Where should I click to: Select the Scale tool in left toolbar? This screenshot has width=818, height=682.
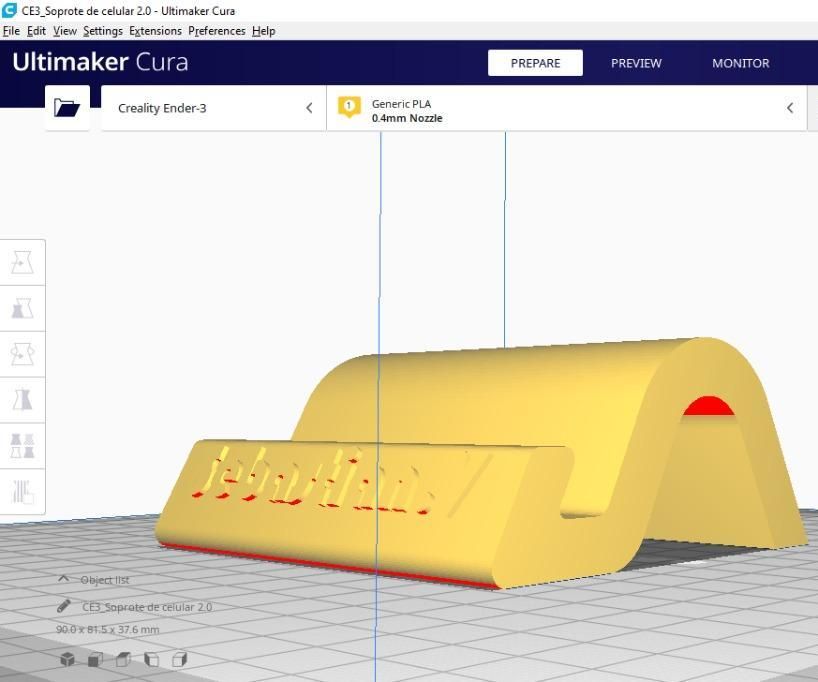(x=22, y=308)
